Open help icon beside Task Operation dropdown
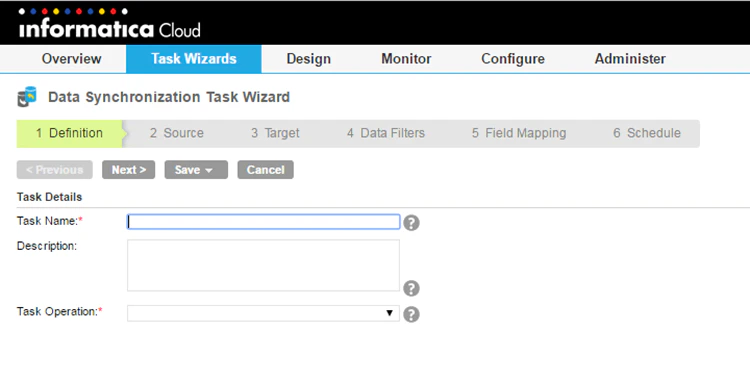This screenshot has width=750, height=382. click(x=411, y=315)
